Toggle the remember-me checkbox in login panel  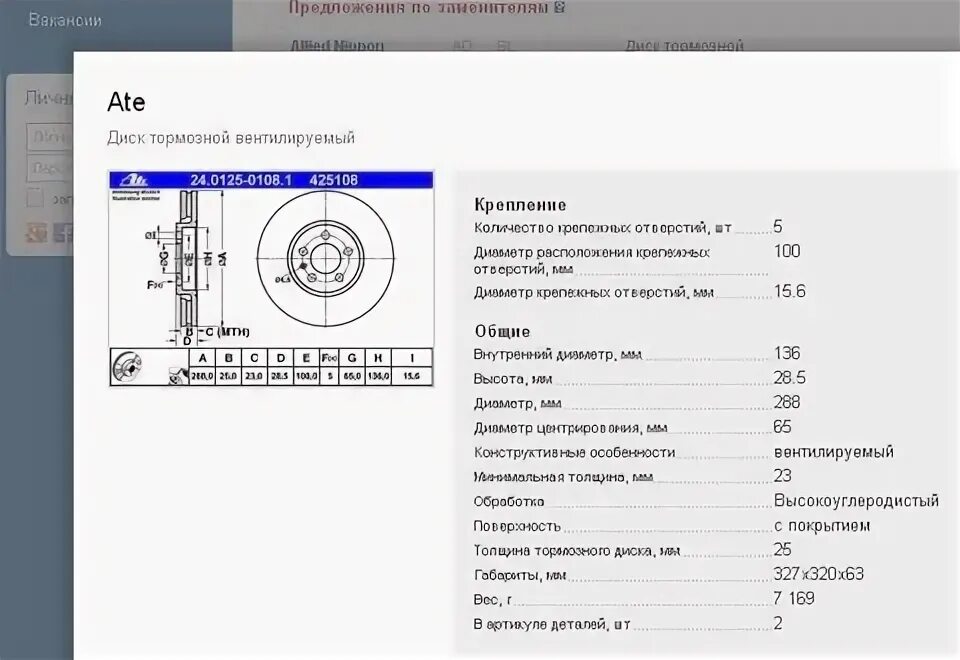tap(35, 198)
